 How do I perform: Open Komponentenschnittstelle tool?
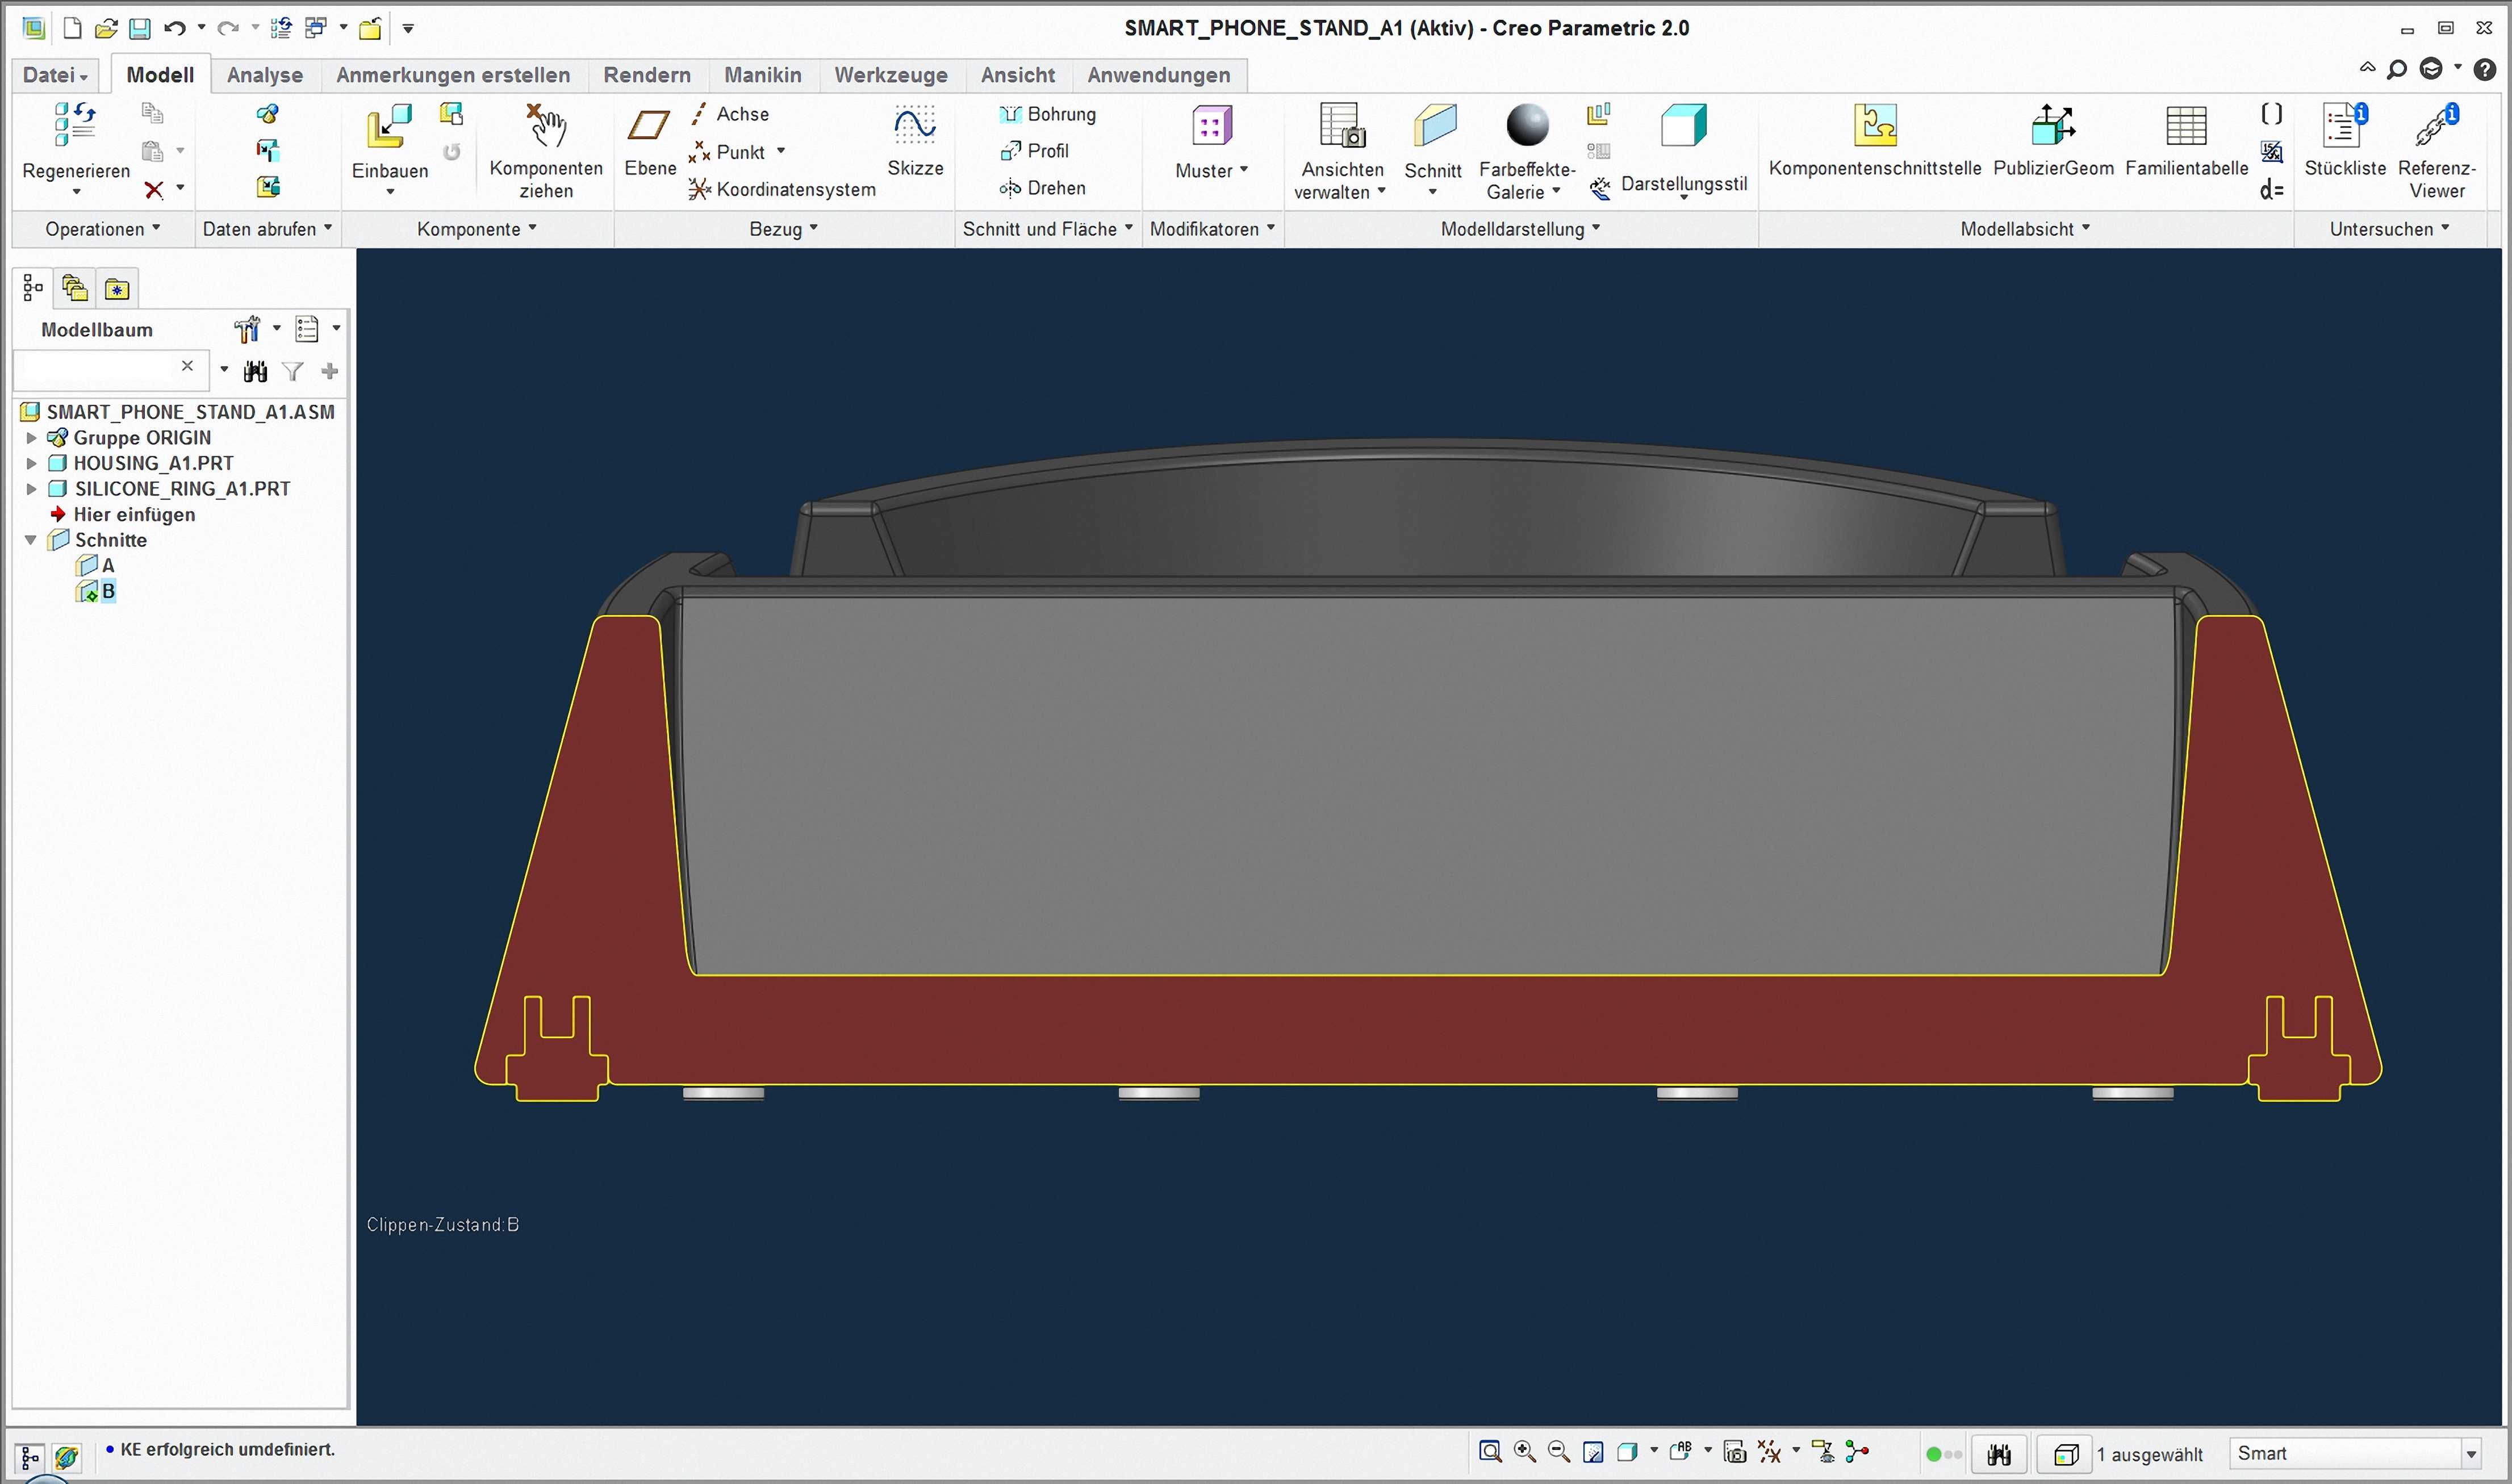[x=1875, y=141]
